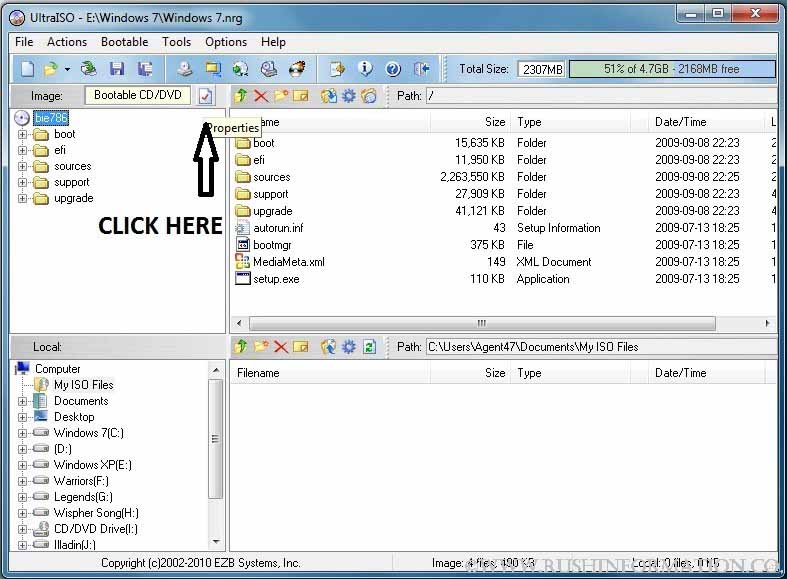Expand the boot folder in image tree
Image resolution: width=787 pixels, height=579 pixels.
click(x=22, y=134)
